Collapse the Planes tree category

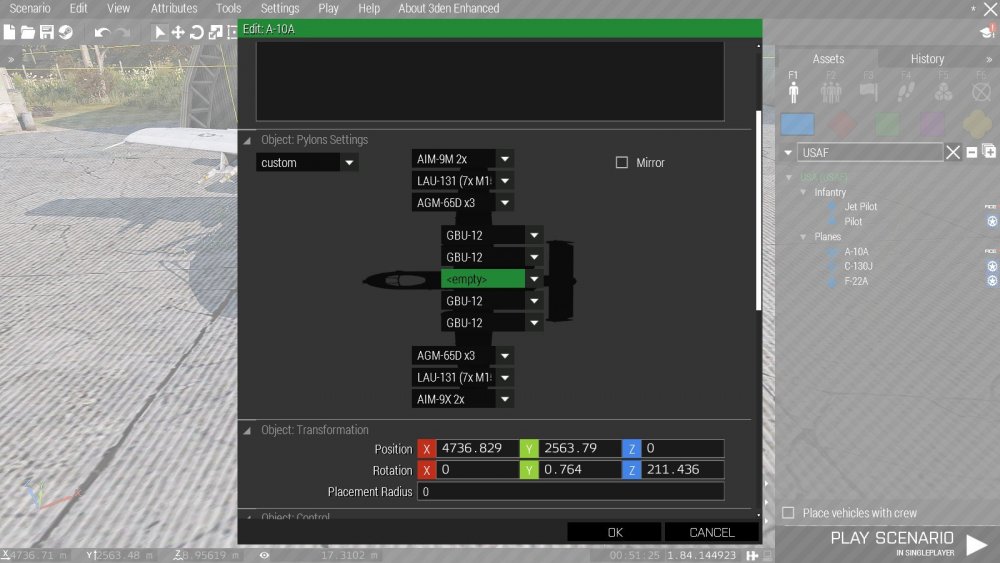click(804, 237)
